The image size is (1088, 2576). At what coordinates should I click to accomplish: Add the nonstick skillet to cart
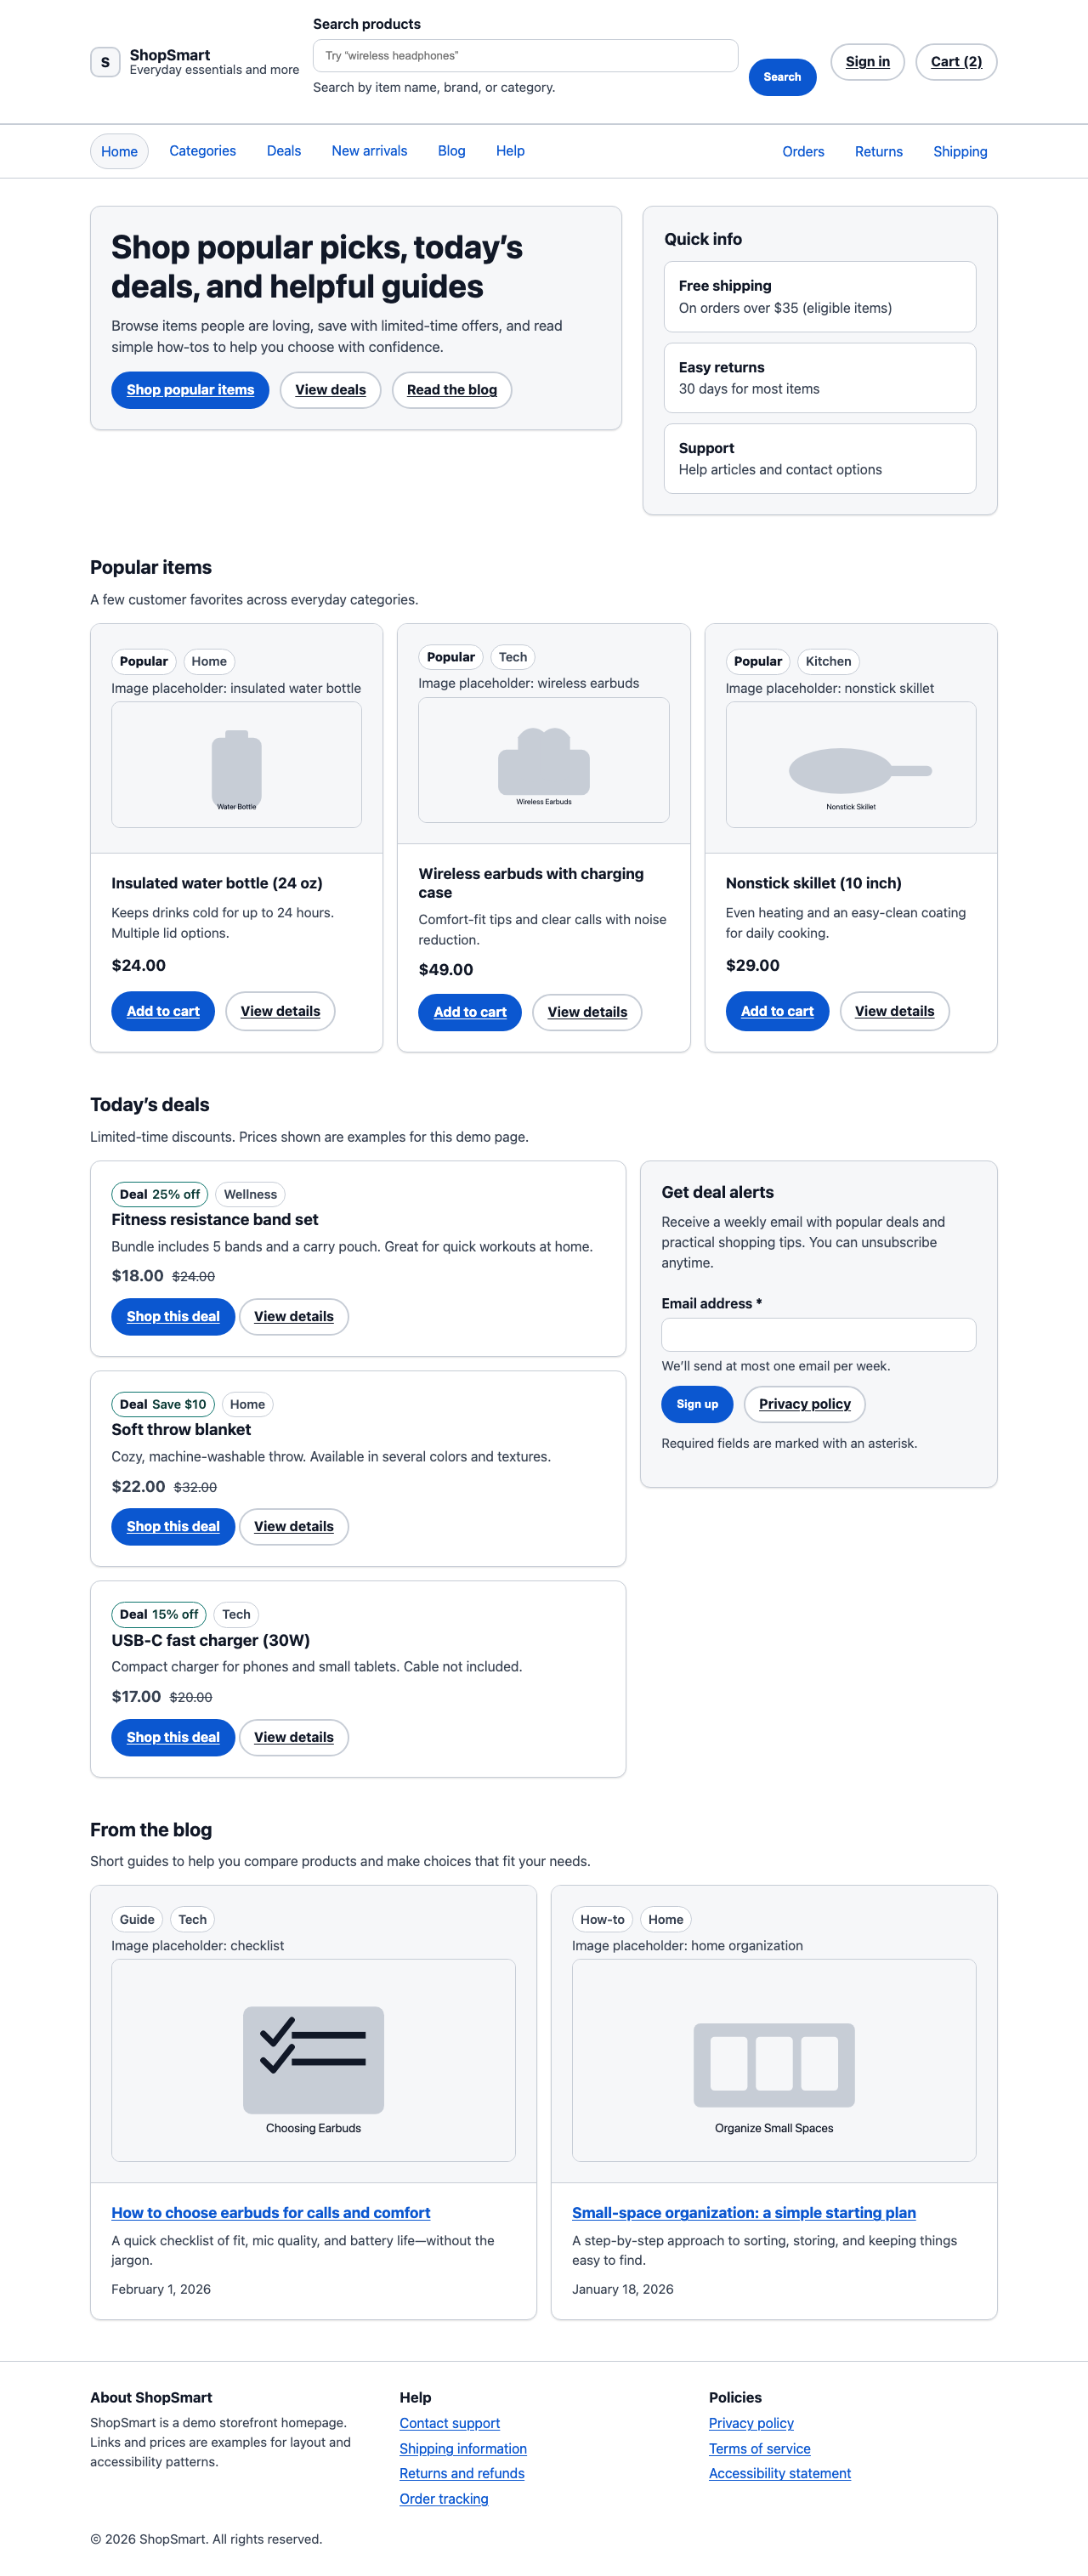pos(777,1011)
